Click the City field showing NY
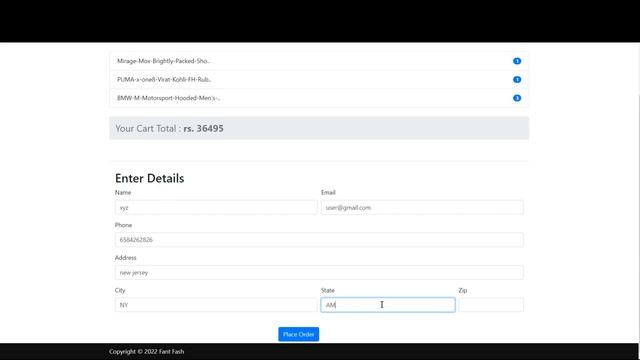The width and height of the screenshot is (640, 360). (x=216, y=305)
